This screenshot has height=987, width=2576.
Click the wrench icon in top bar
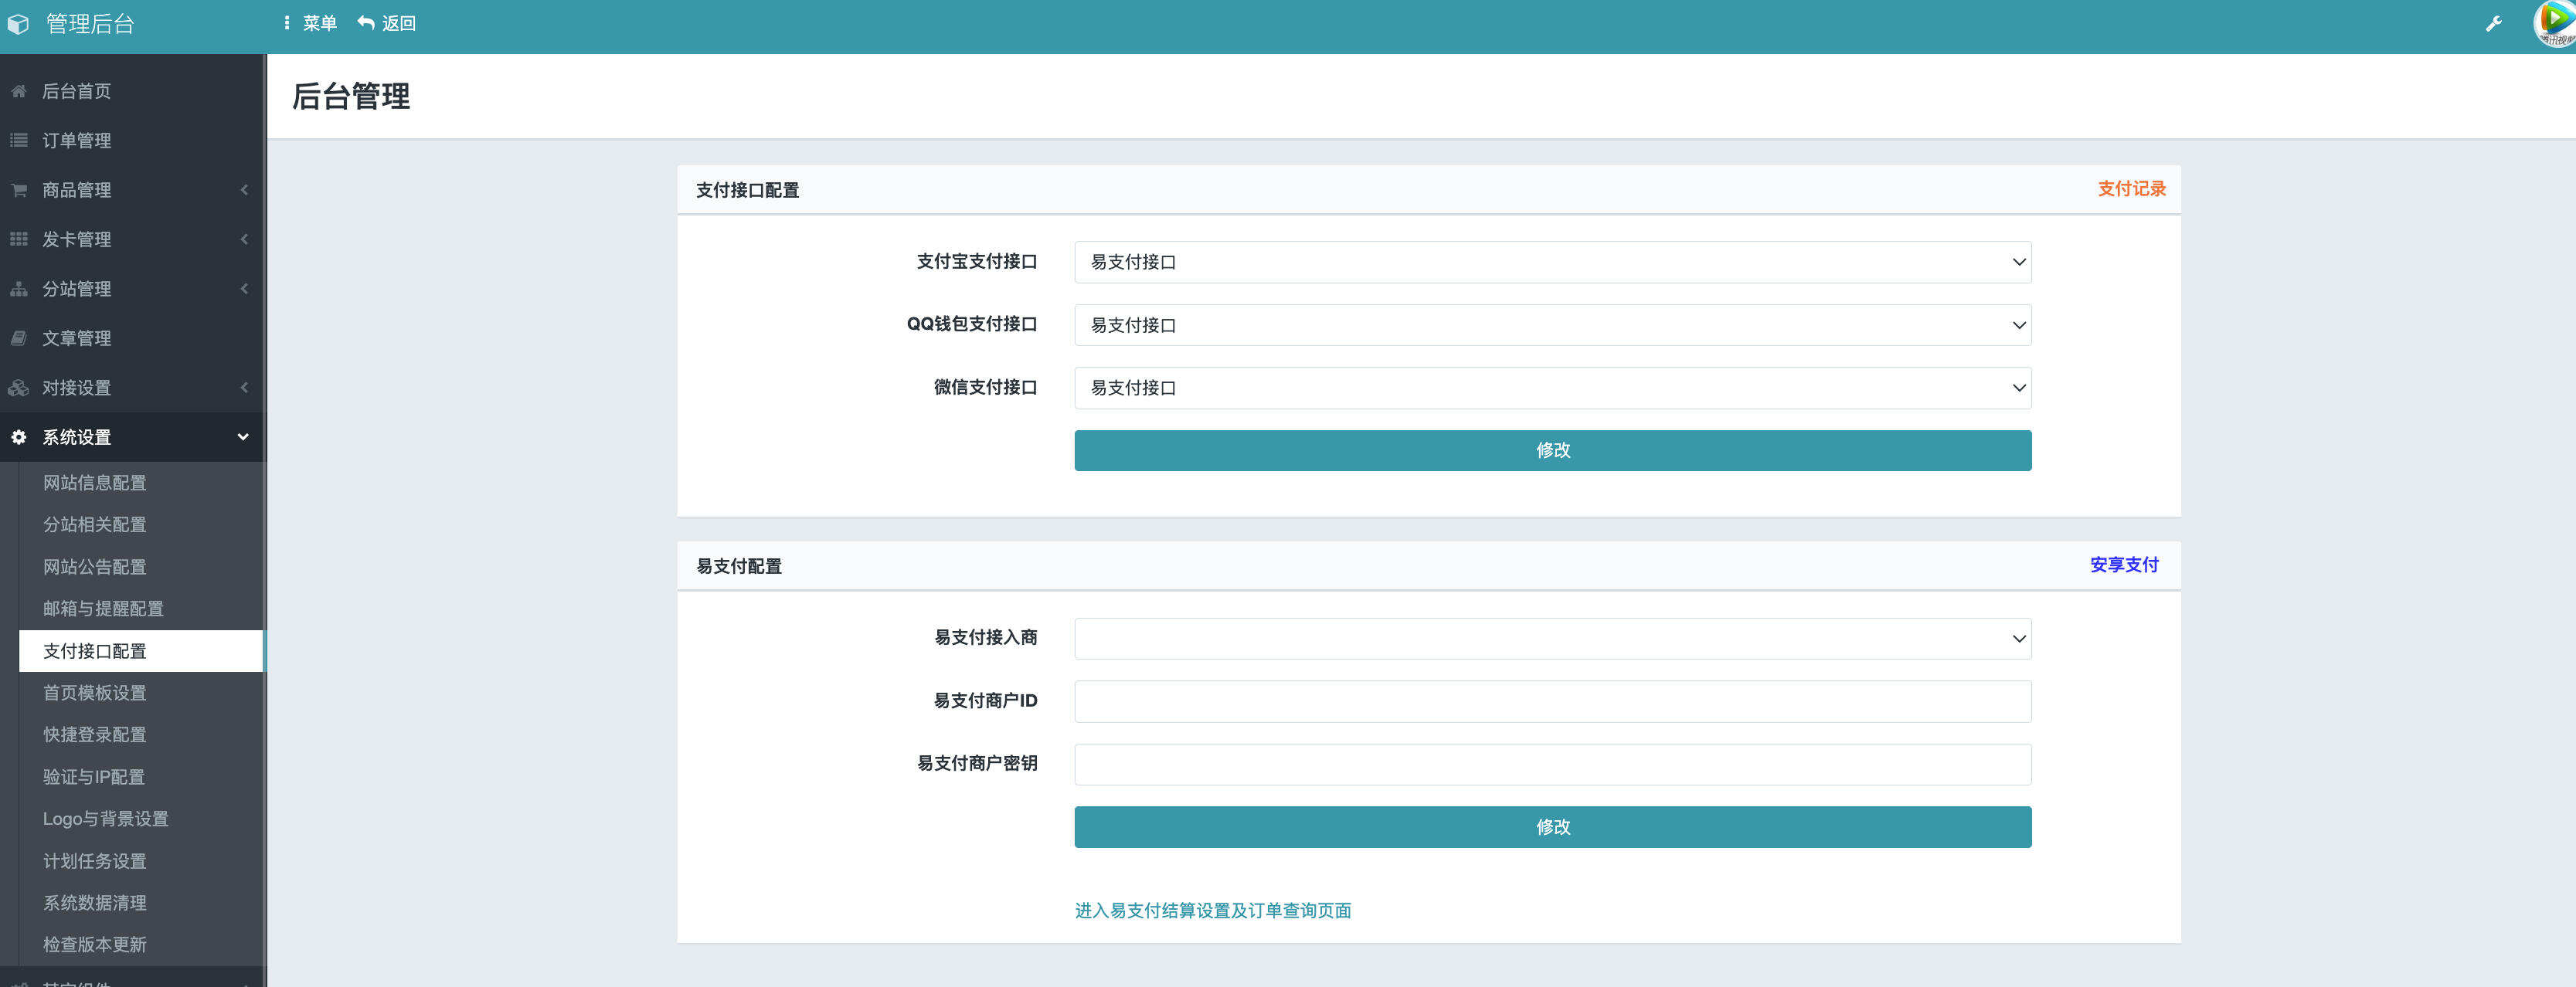tap(2493, 24)
